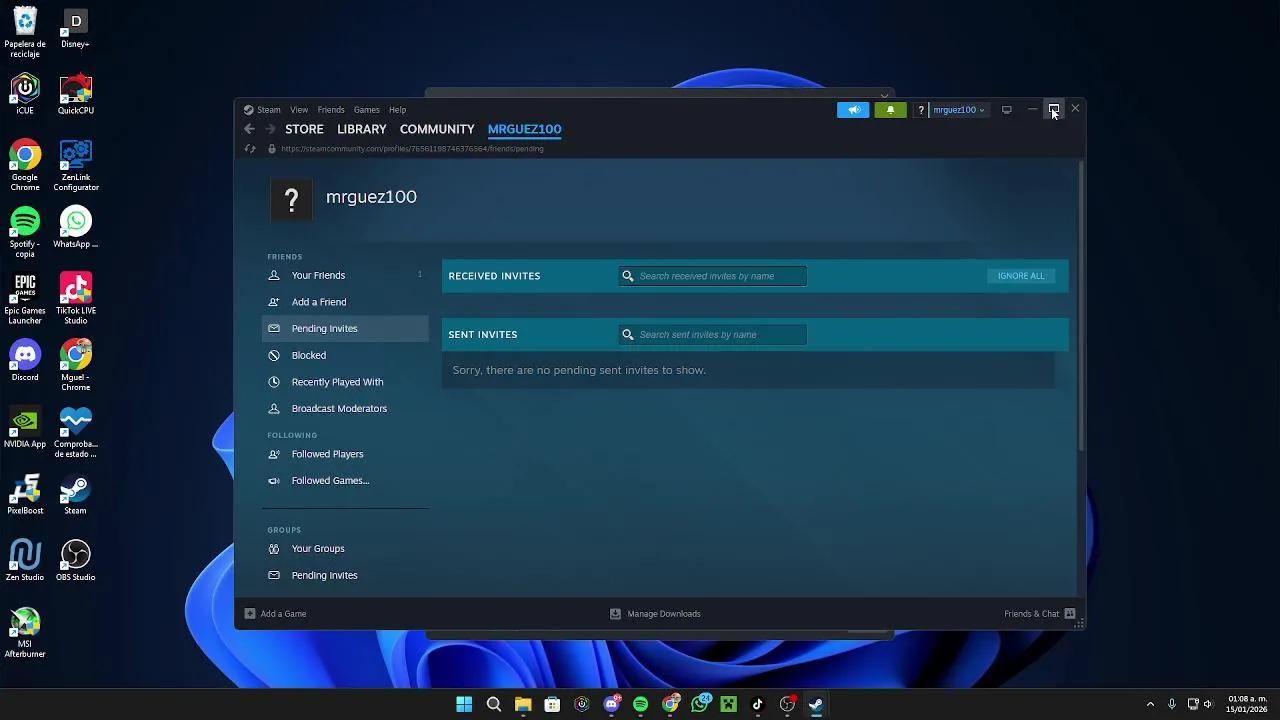
Task: Open OBS Studio desktop shortcut
Action: point(76,561)
